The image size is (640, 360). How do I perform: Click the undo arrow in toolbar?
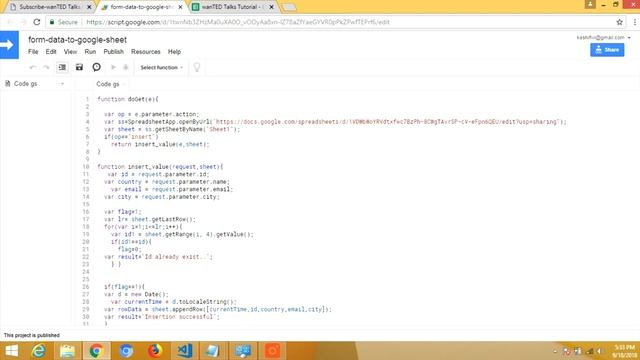point(33,67)
